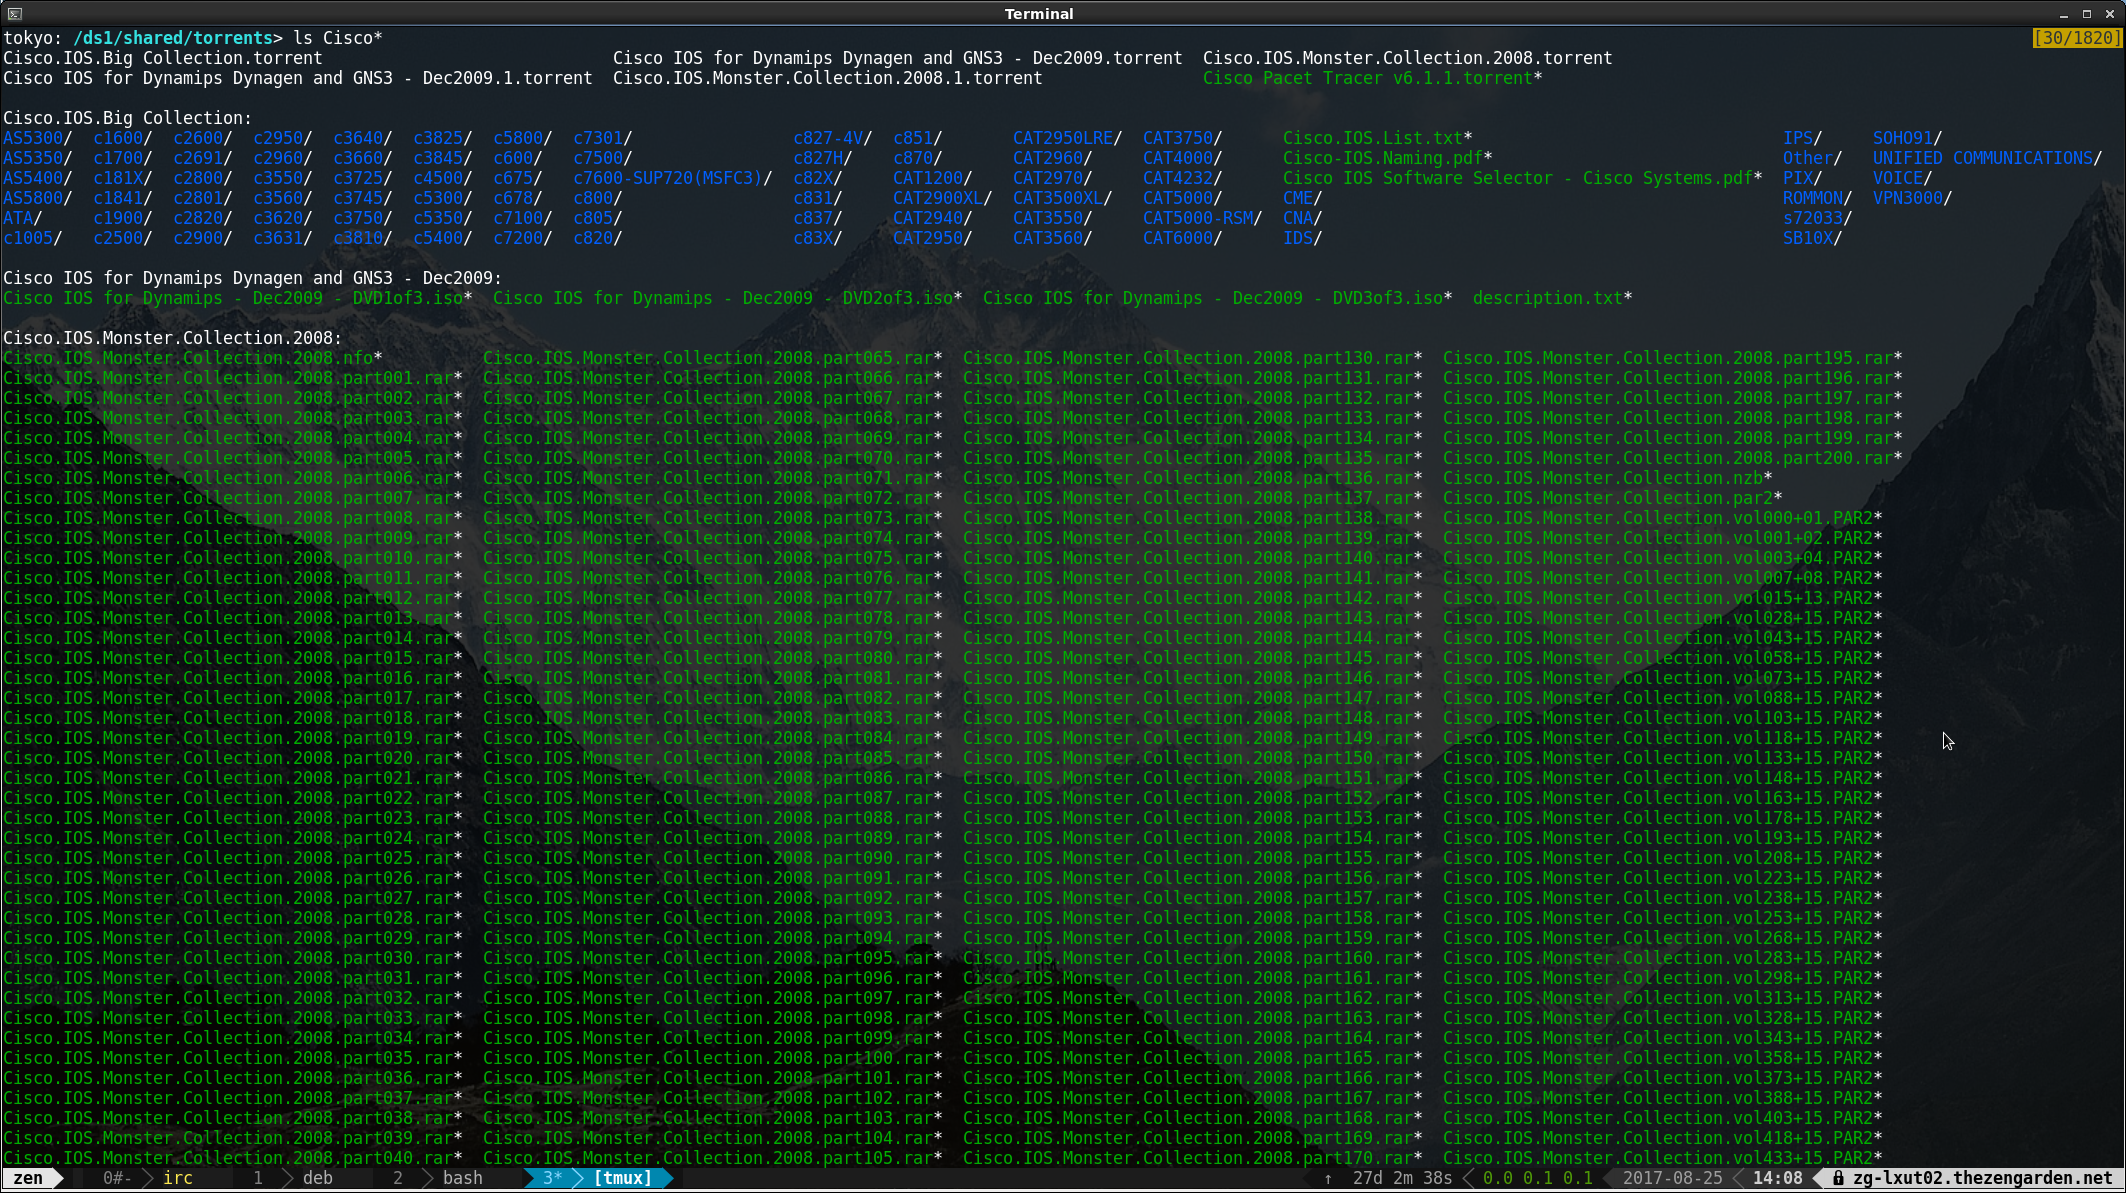Click the IDS directory entry
2126x1193 pixels.
click(1298, 238)
